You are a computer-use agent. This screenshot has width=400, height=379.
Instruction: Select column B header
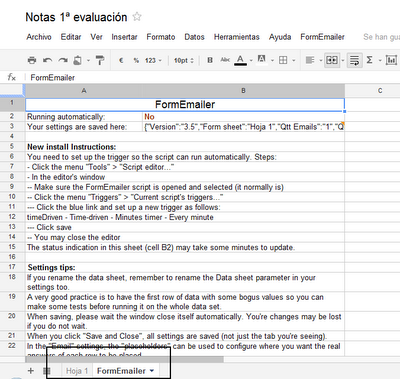coord(243,90)
